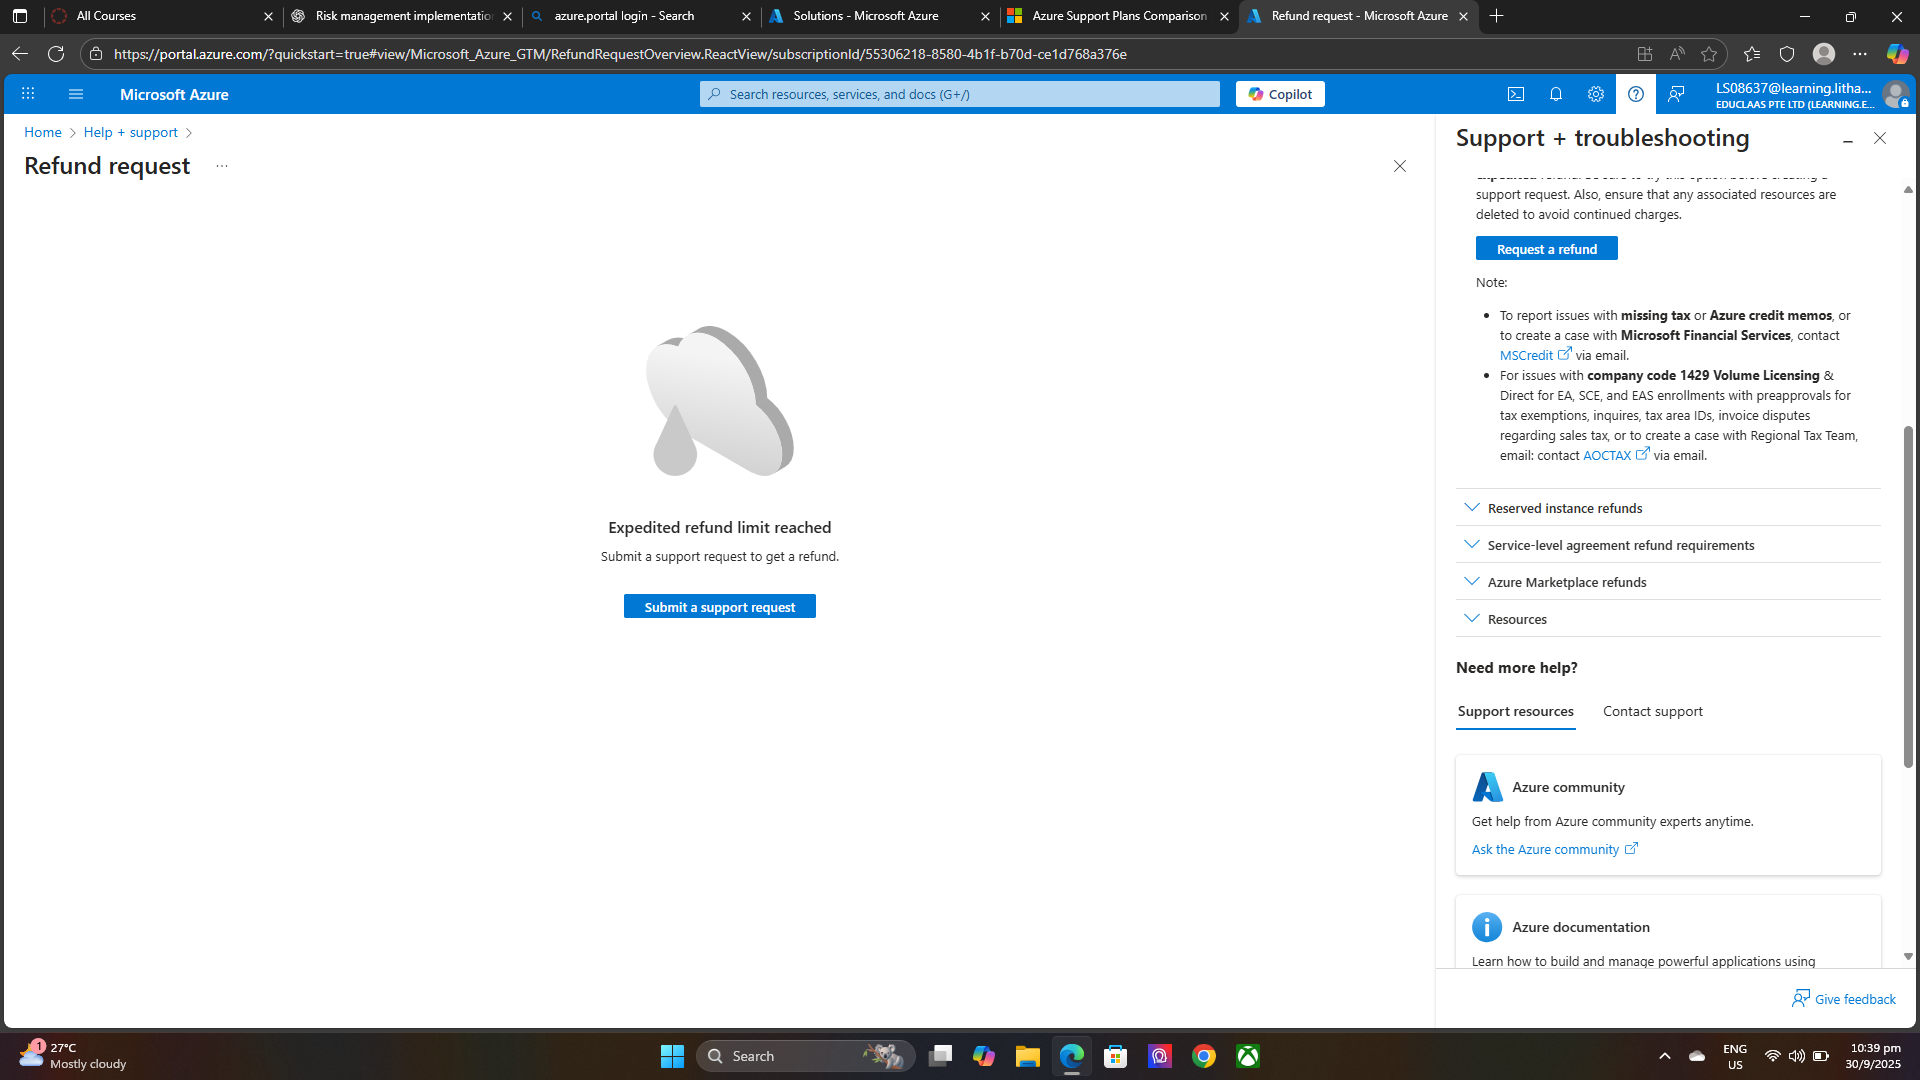The height and width of the screenshot is (1080, 1920).
Task: Expand the Azure Marketplace refunds section
Action: 1566,582
